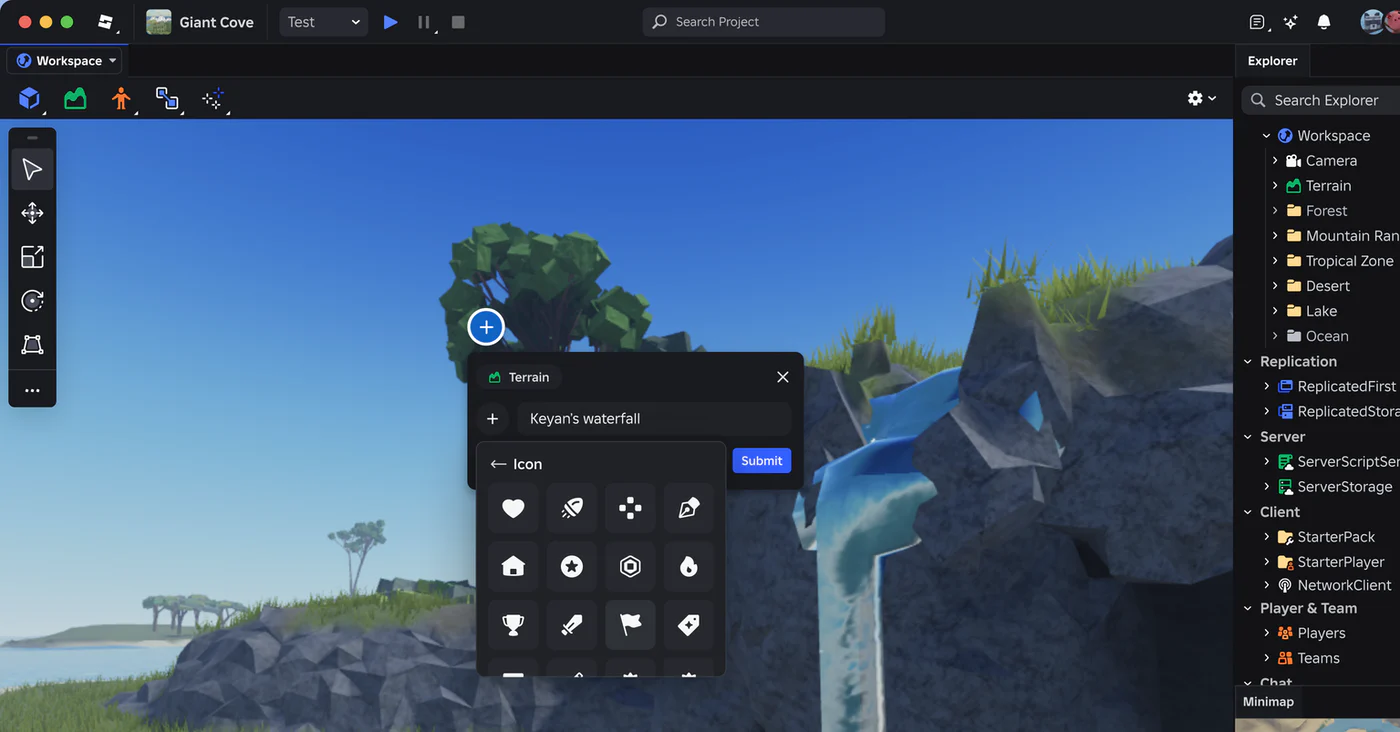Focus the Search Explorer field
The image size is (1400, 732).
pos(1321,100)
